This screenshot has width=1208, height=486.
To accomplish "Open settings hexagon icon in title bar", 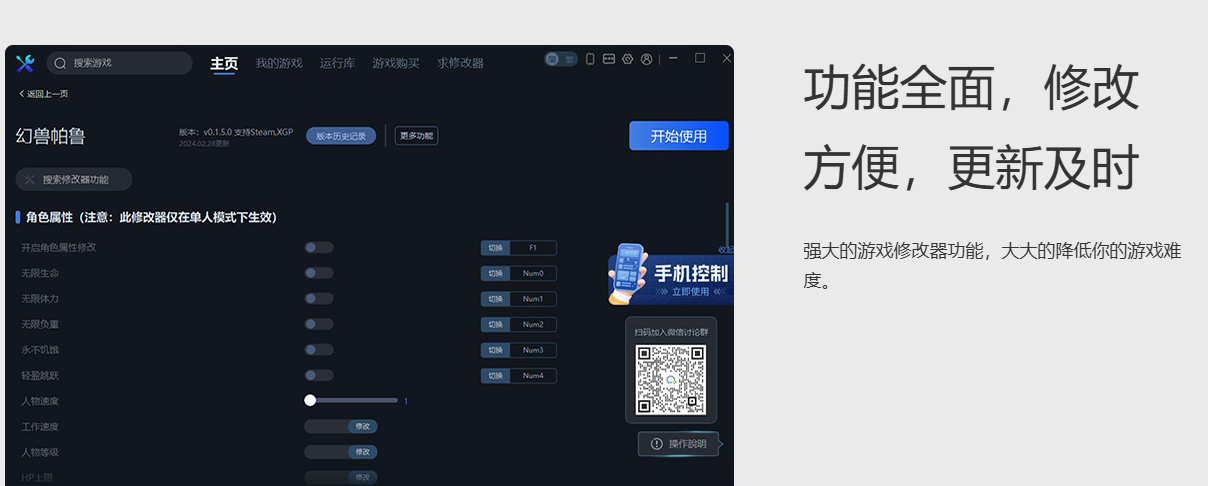I will 628,59.
